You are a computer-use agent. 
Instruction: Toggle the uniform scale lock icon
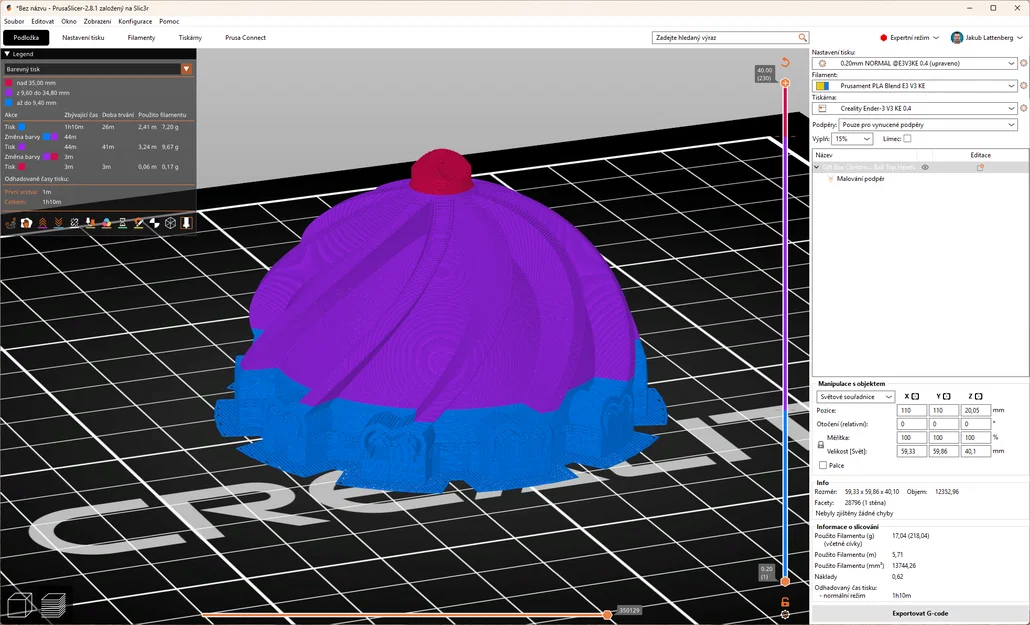(x=820, y=445)
